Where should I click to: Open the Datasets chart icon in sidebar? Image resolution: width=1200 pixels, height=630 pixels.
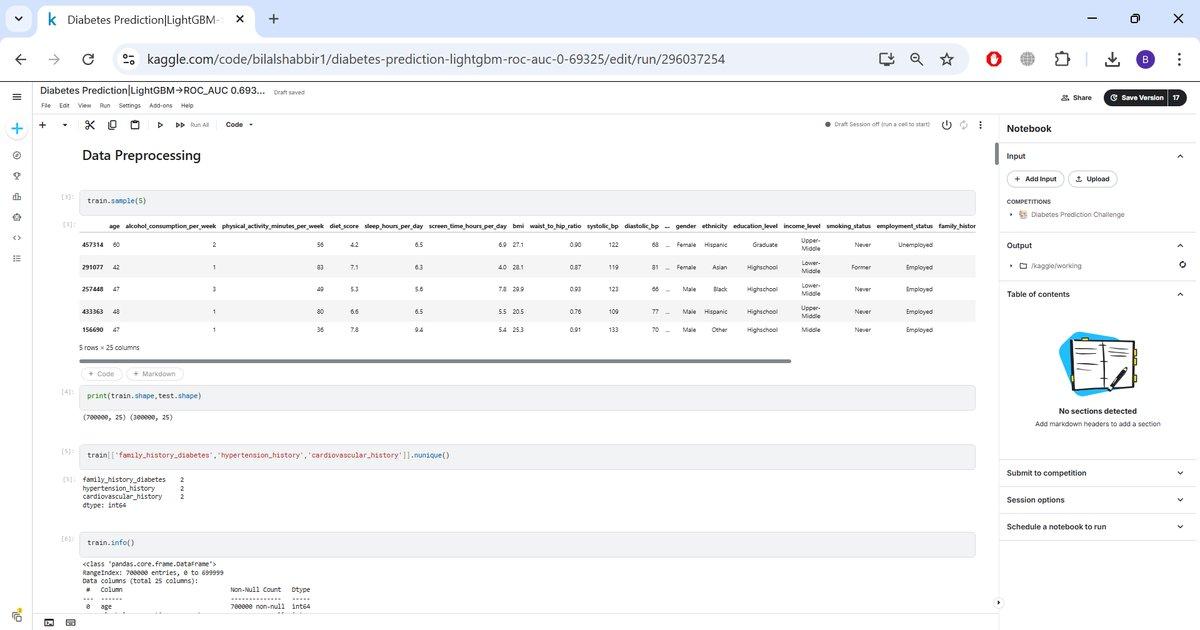tap(16, 196)
